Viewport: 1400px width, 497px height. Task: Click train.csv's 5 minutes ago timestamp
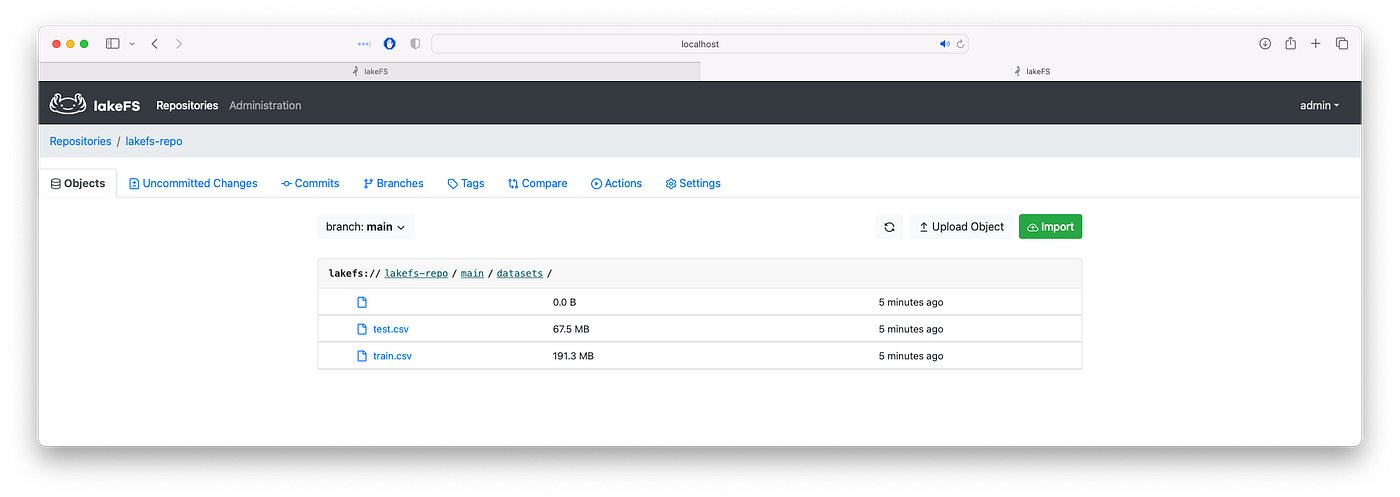click(x=911, y=356)
